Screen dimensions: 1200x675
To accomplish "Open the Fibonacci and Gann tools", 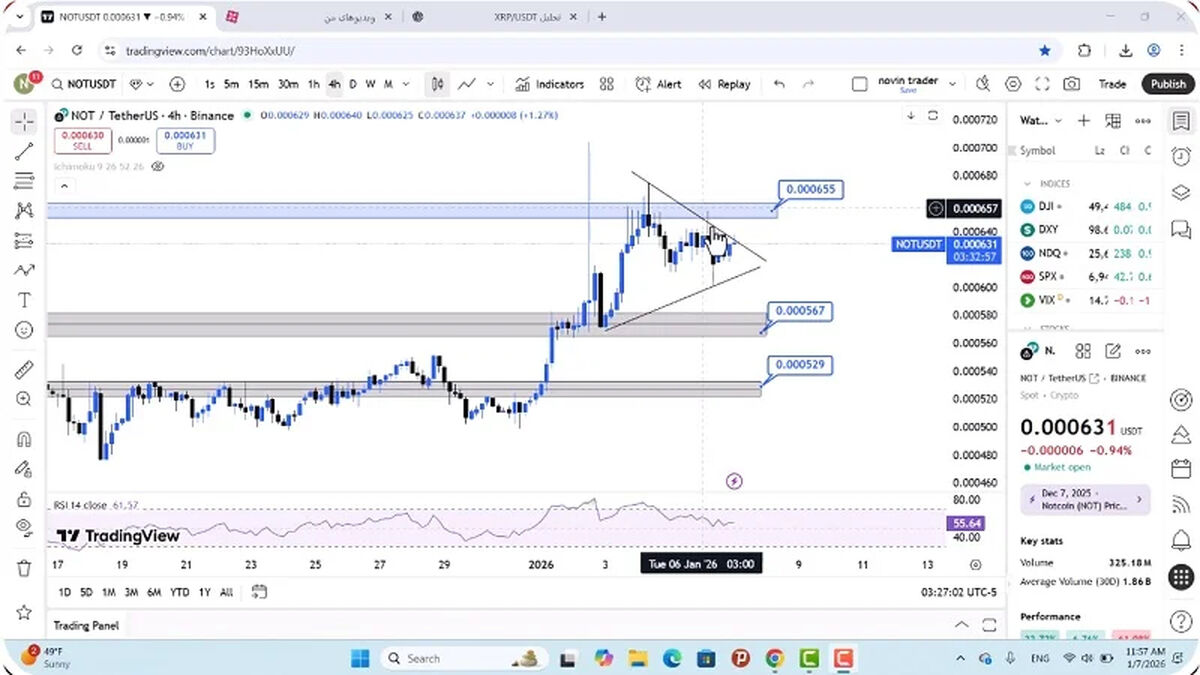I will pos(24,181).
